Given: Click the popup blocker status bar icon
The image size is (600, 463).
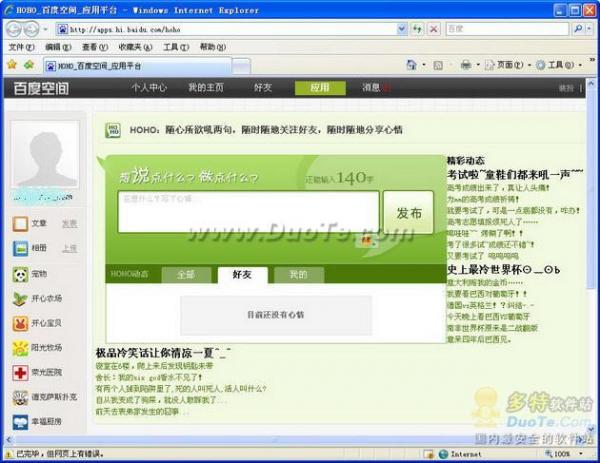Looking at the screenshot, I should [429, 454].
